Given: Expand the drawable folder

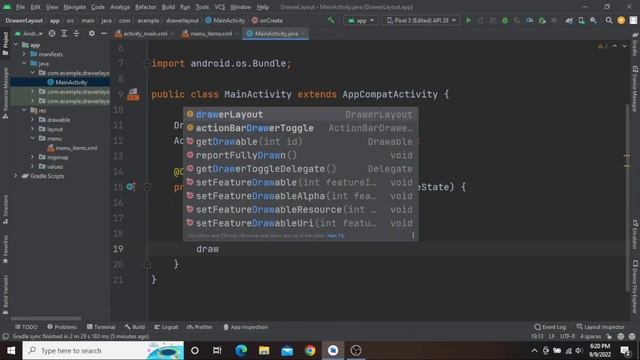Looking at the screenshot, I should (33, 120).
